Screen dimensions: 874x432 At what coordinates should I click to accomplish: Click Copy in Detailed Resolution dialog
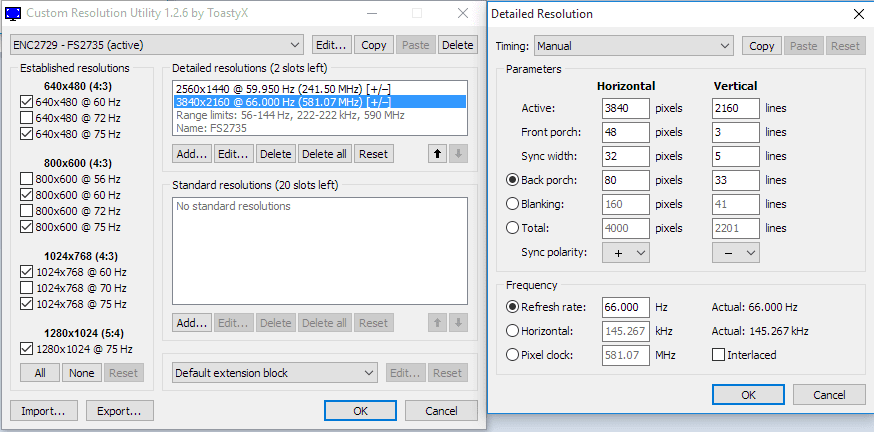[x=761, y=46]
